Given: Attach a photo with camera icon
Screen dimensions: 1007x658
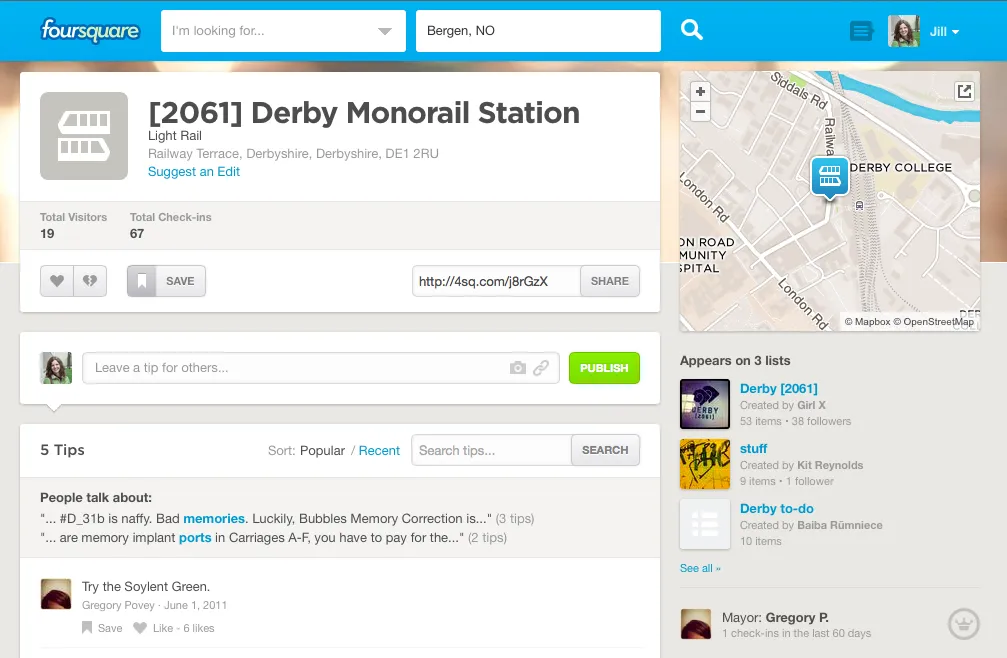Looking at the screenshot, I should click(517, 368).
